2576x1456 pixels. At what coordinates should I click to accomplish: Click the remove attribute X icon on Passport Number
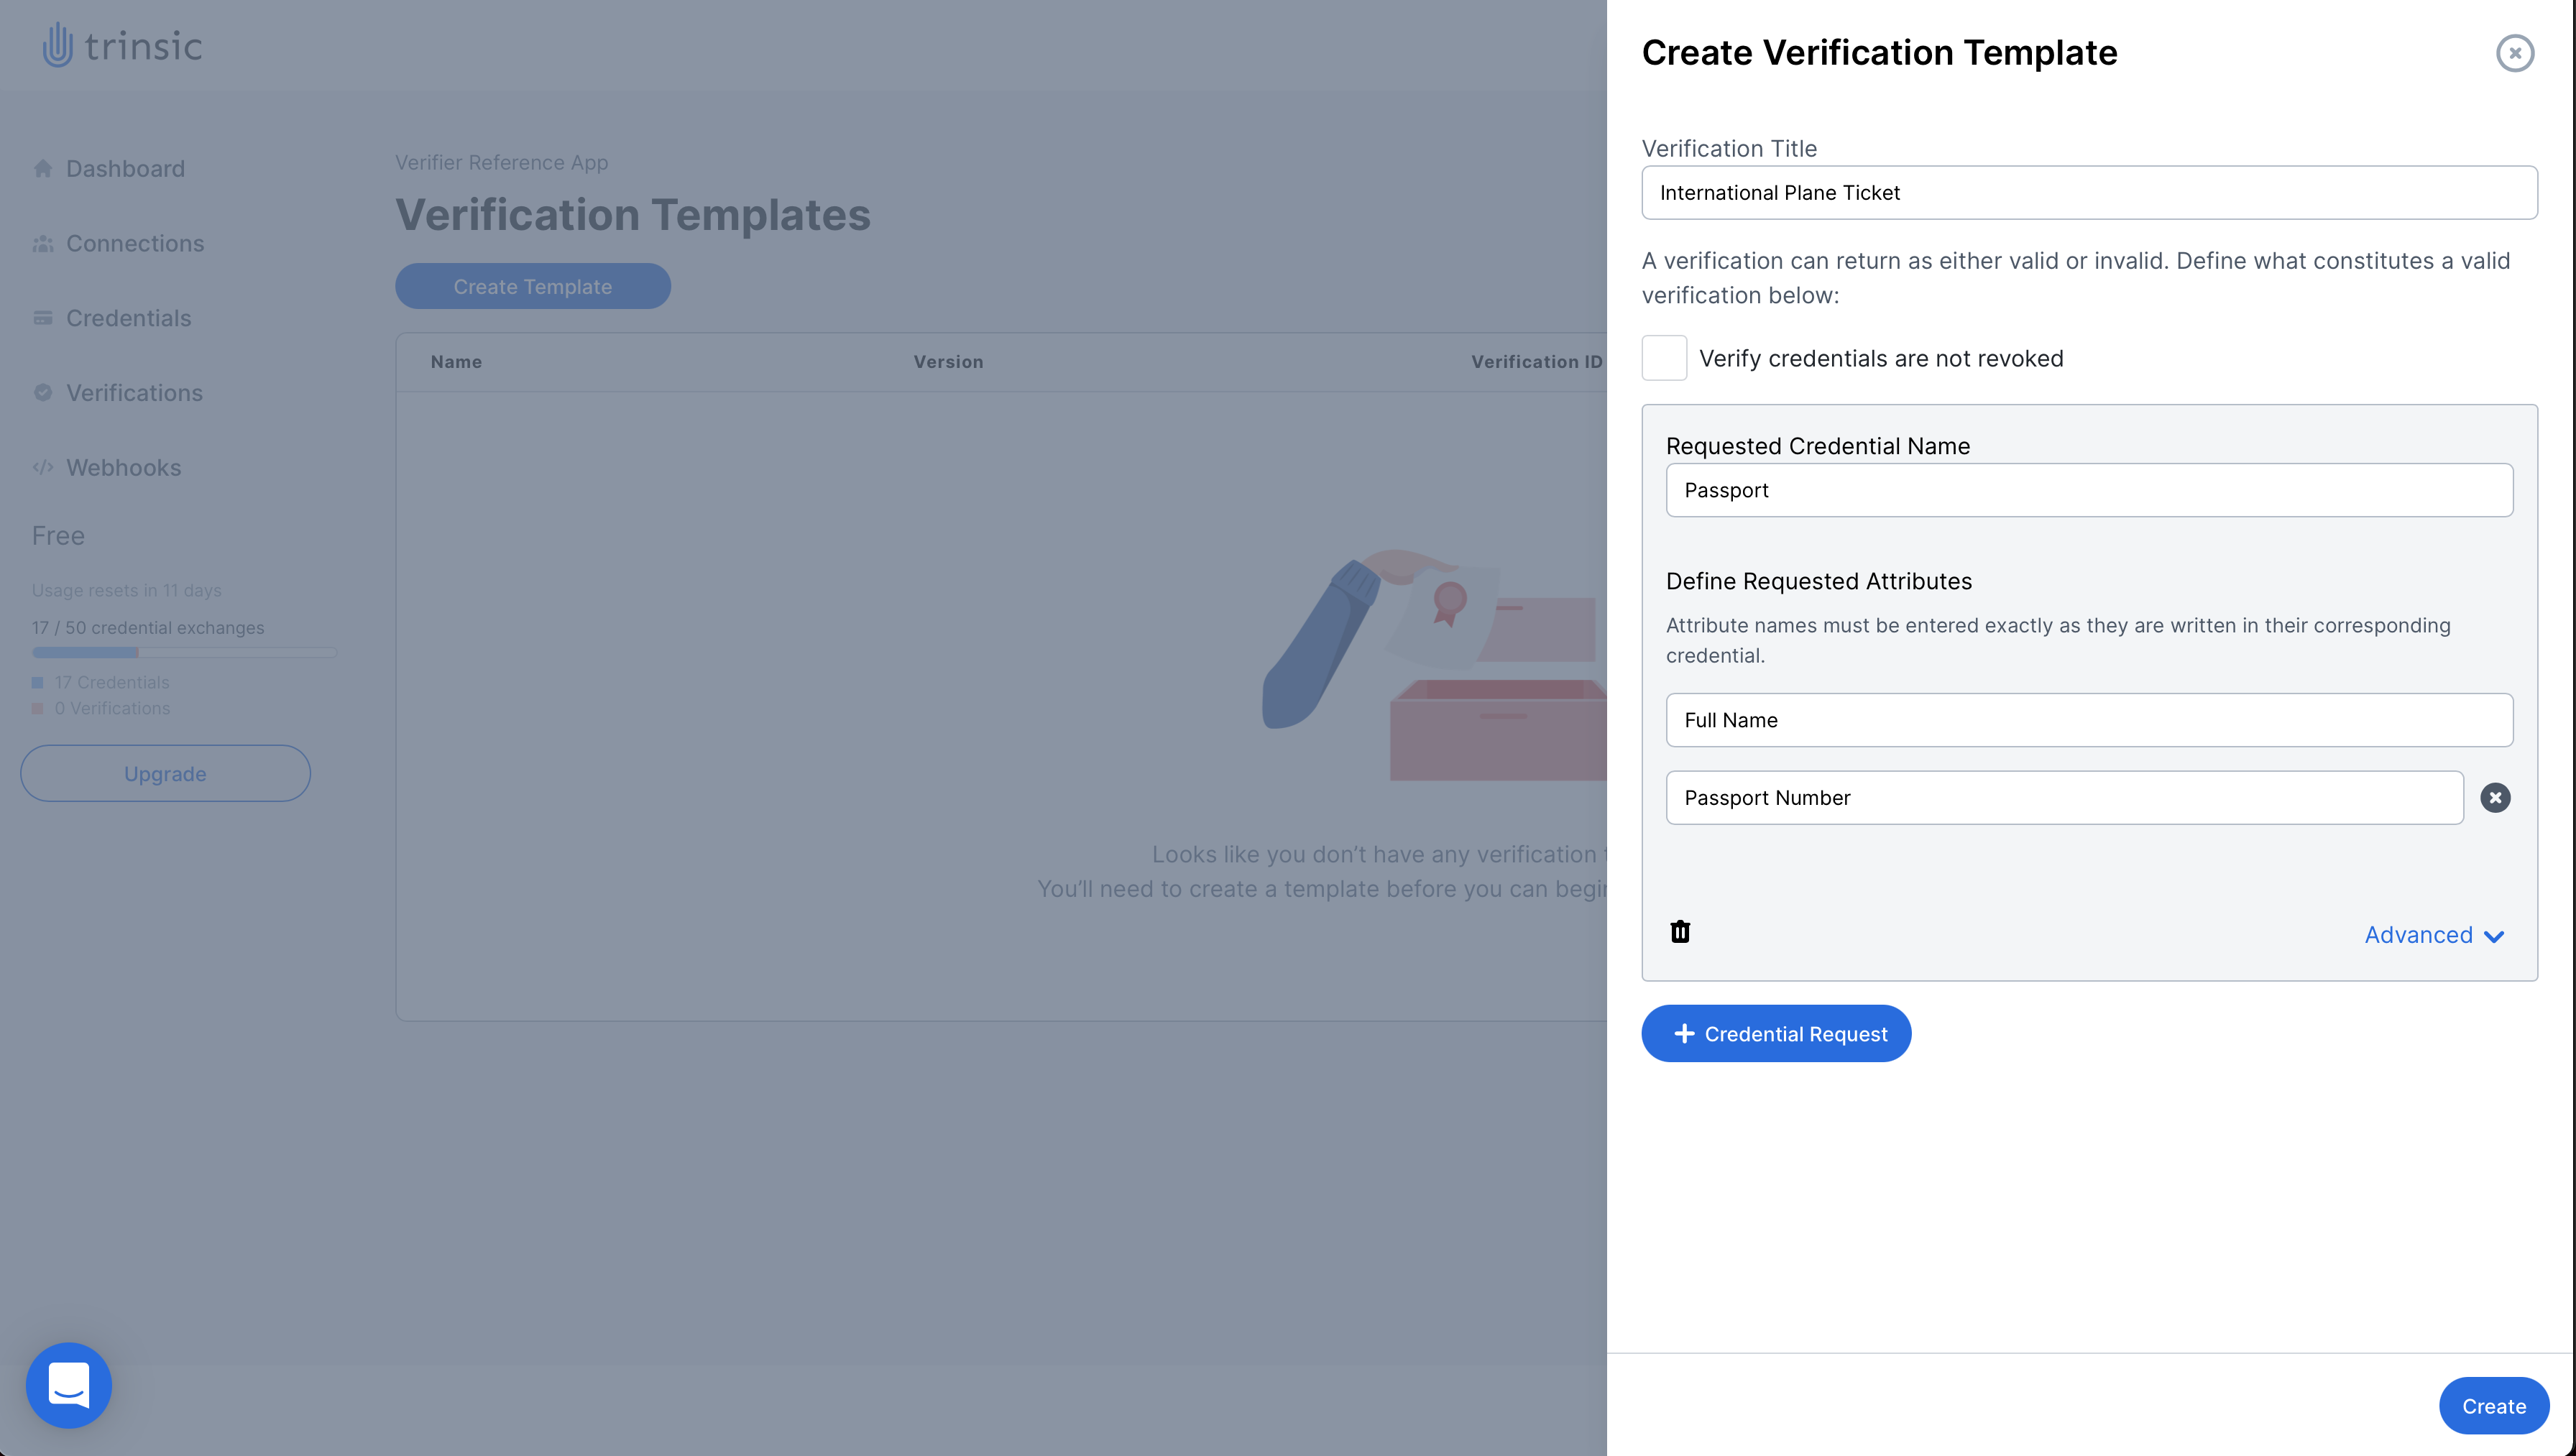(2496, 798)
